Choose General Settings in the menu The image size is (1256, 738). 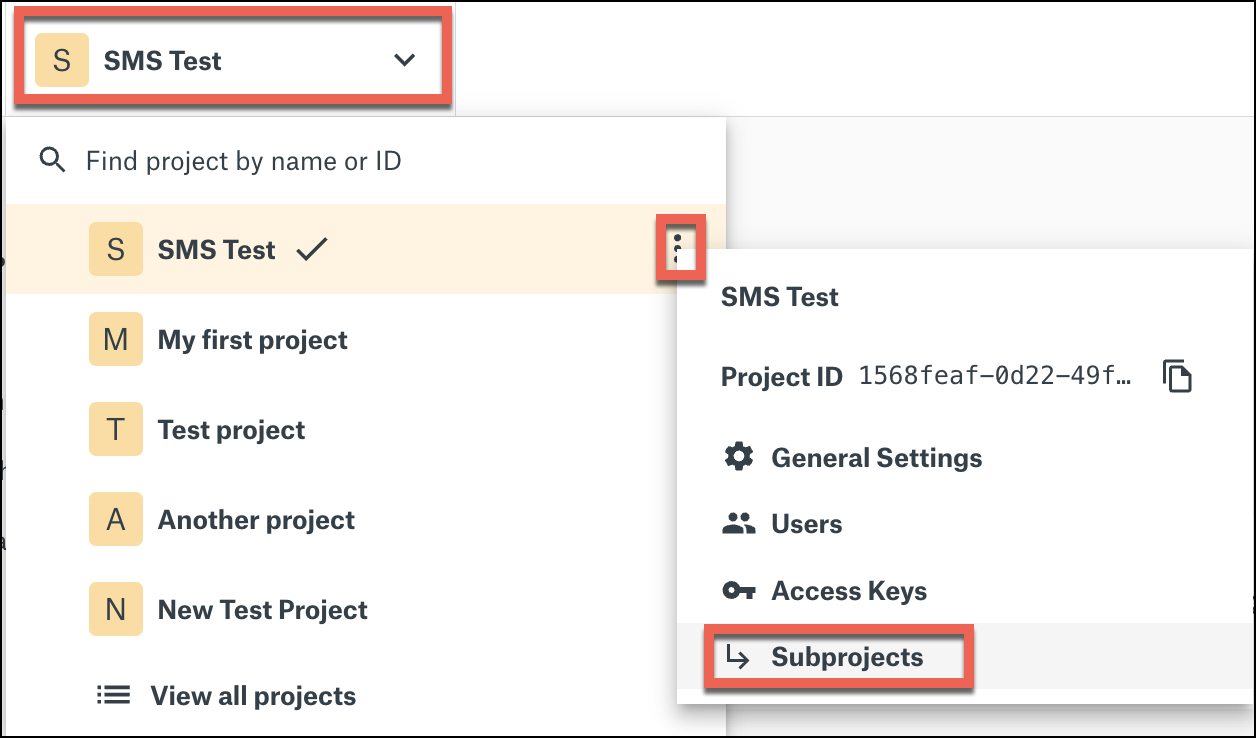pyautogui.click(x=876, y=458)
